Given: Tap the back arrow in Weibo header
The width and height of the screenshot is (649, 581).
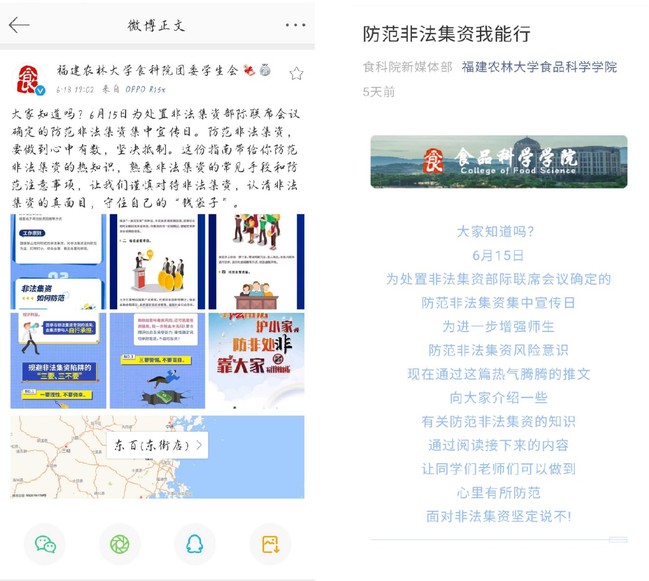Looking at the screenshot, I should (x=19, y=25).
